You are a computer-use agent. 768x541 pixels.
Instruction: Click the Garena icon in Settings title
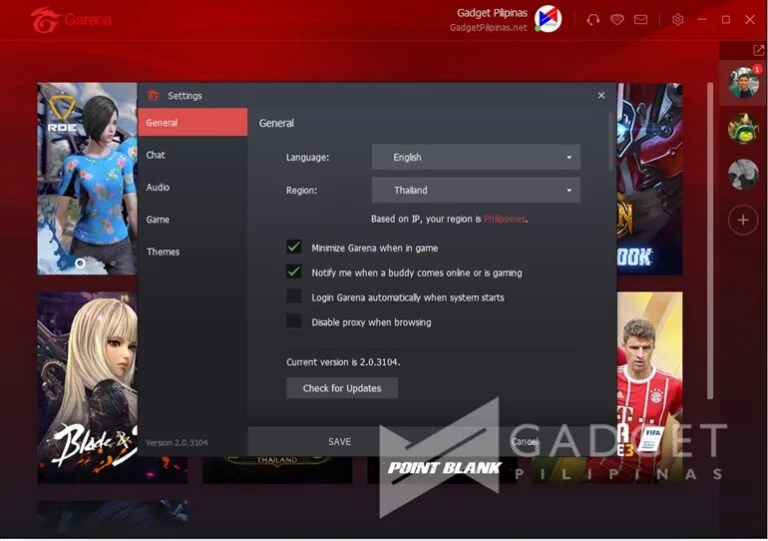pos(153,95)
